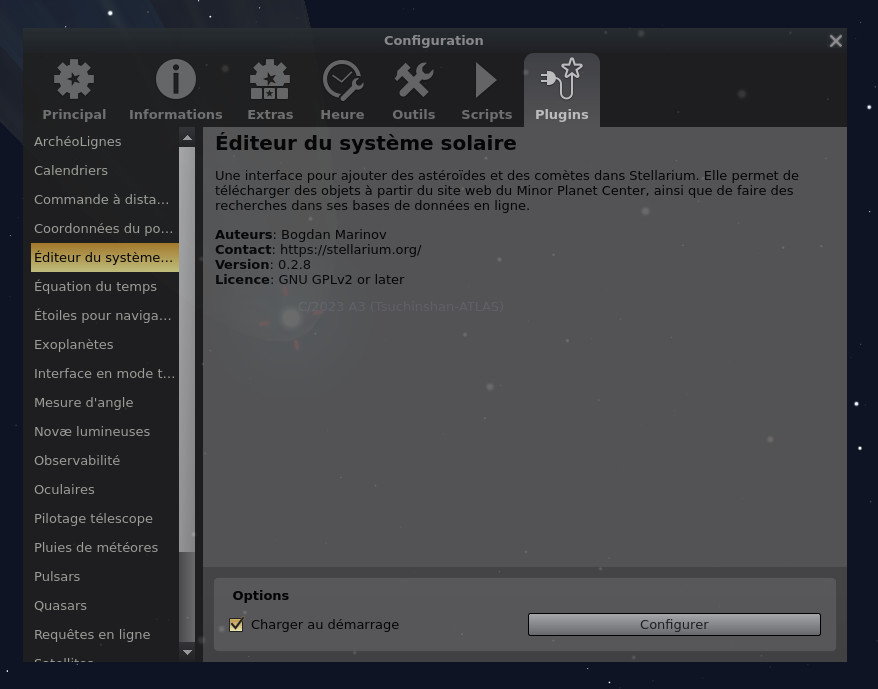Screen dimensions: 878x689
Task: Click scrollbar down arrow in plugin list
Action: coord(187,653)
